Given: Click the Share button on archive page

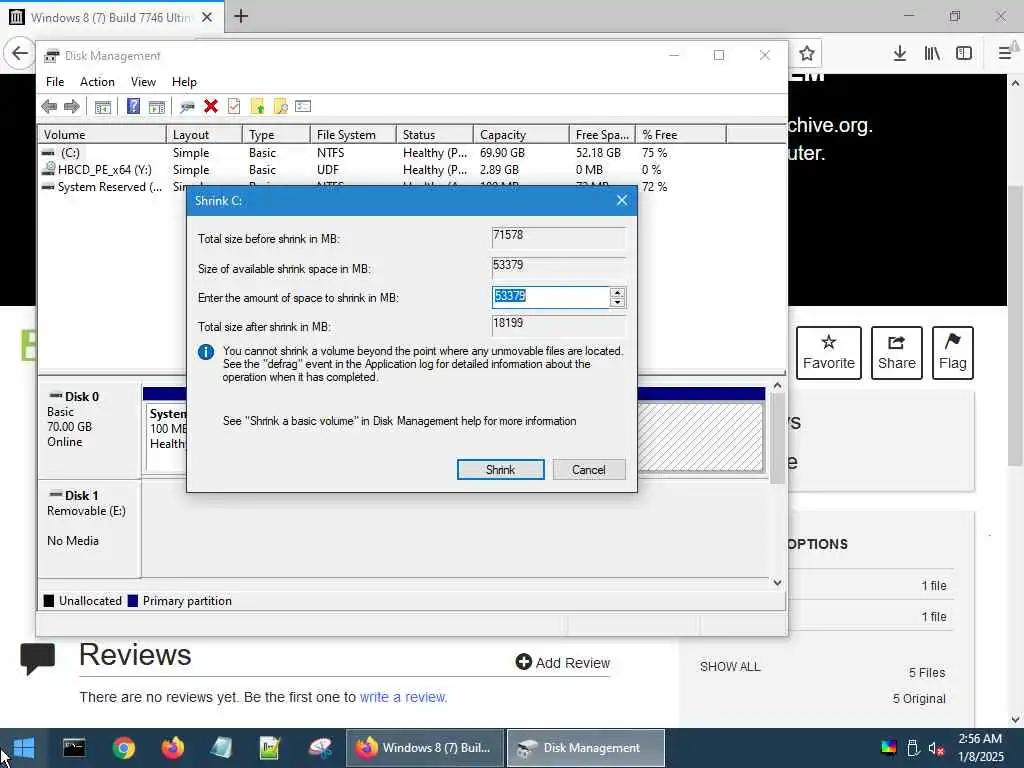Looking at the screenshot, I should click(x=896, y=353).
